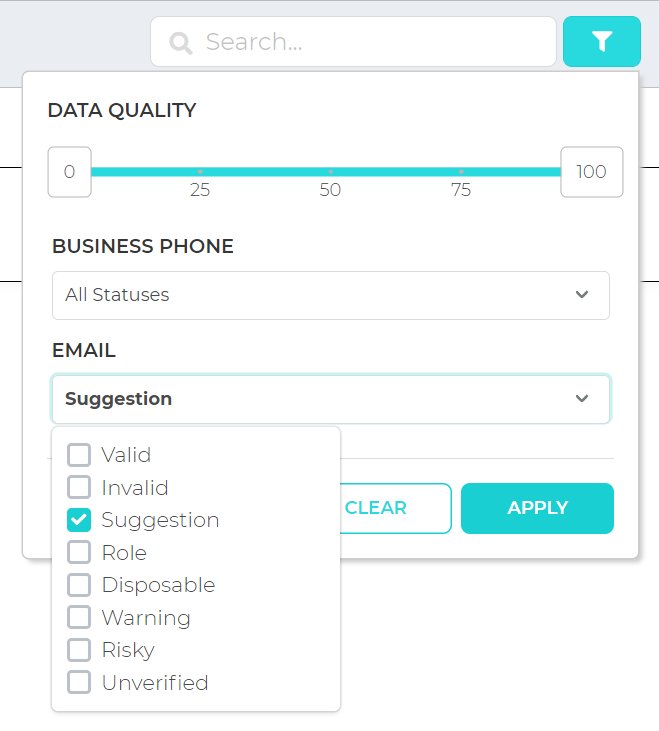Click the Email dropdown chevron arrow
This screenshot has height=731, width=659.
[582, 399]
